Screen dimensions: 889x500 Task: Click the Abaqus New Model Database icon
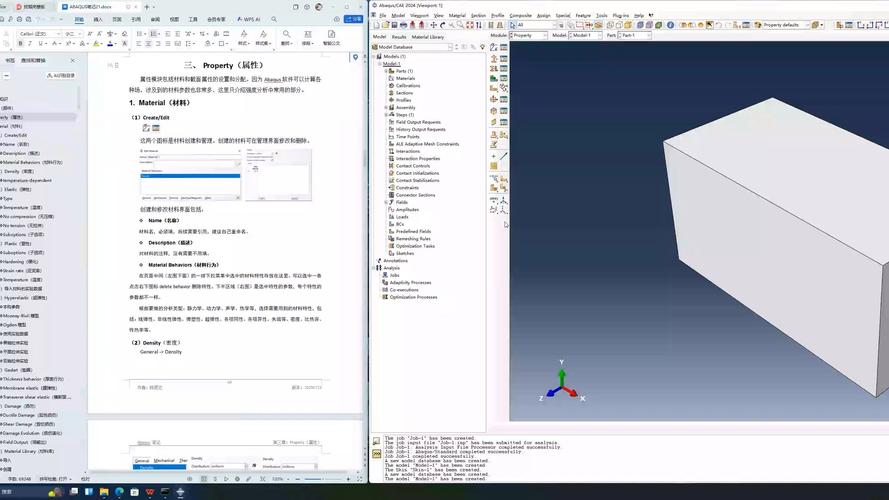(x=376, y=25)
